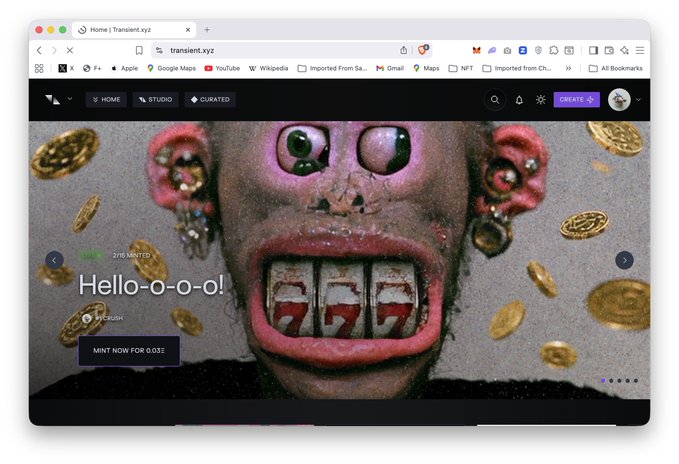Select the Home | Transient.xyz tab
Viewport: 679px width, 464px height.
coord(134,30)
